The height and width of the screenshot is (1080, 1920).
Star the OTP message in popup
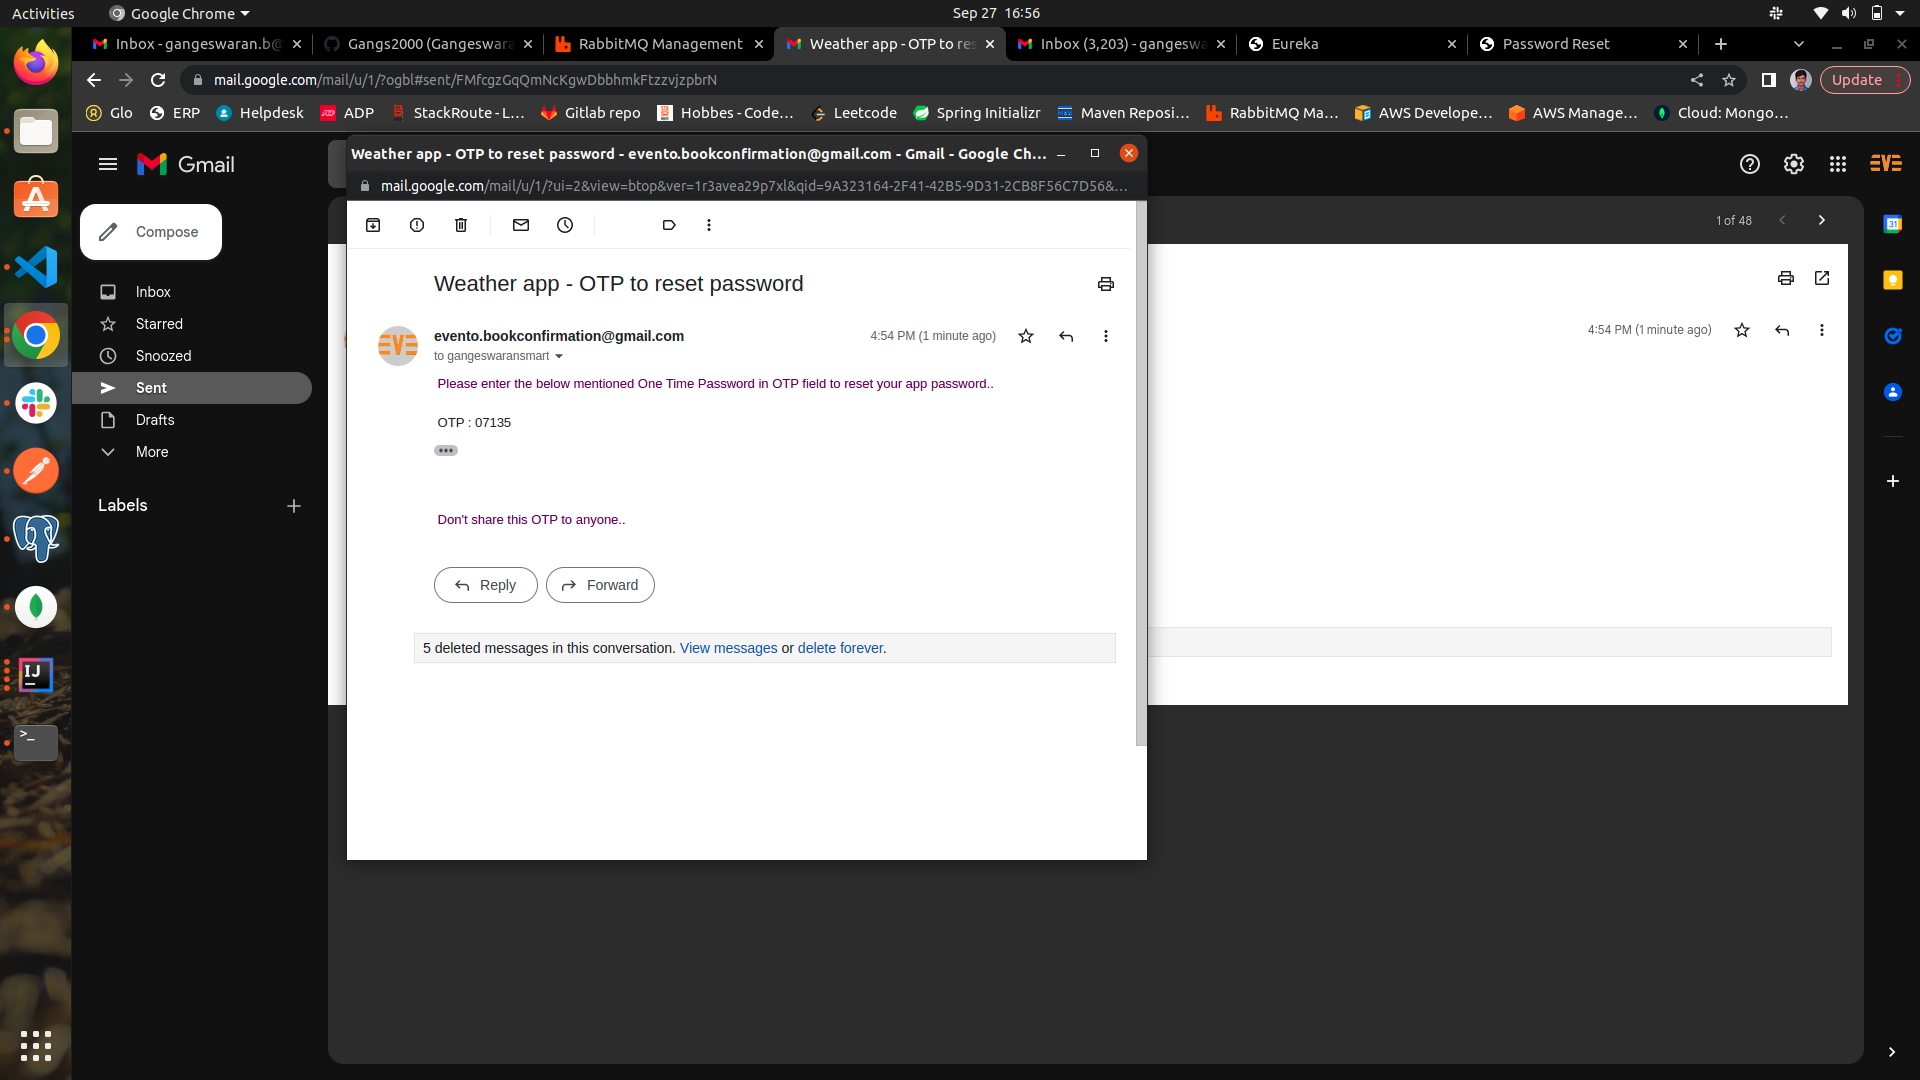coord(1026,336)
